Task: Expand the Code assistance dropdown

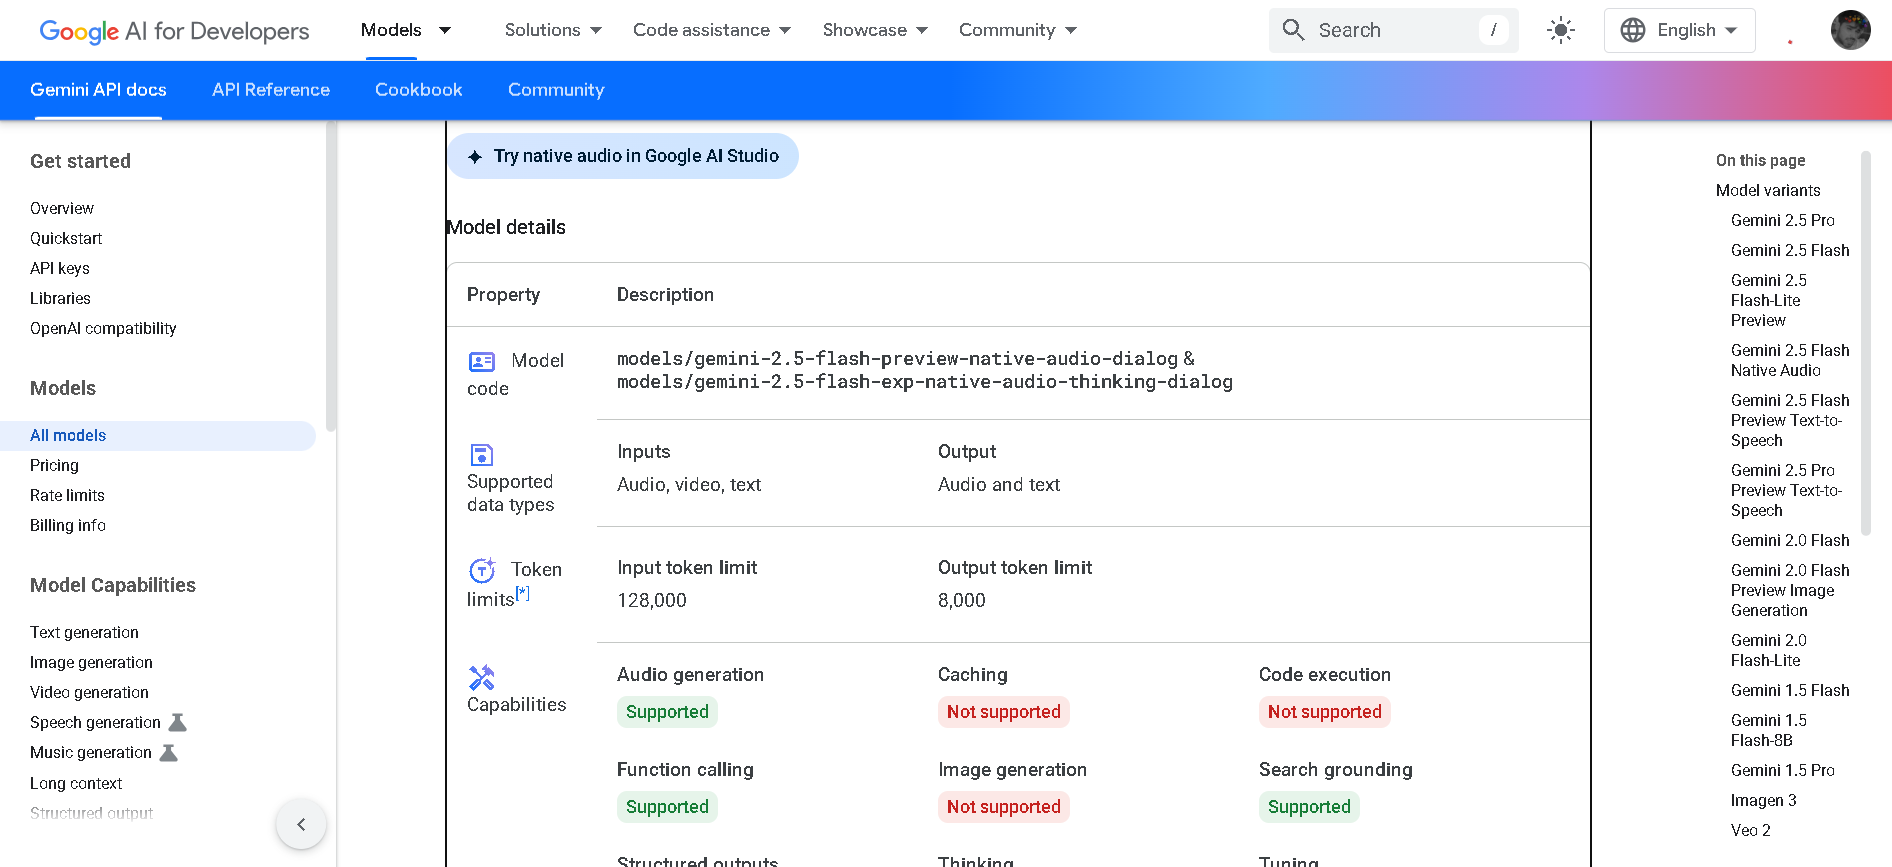Action: point(712,30)
